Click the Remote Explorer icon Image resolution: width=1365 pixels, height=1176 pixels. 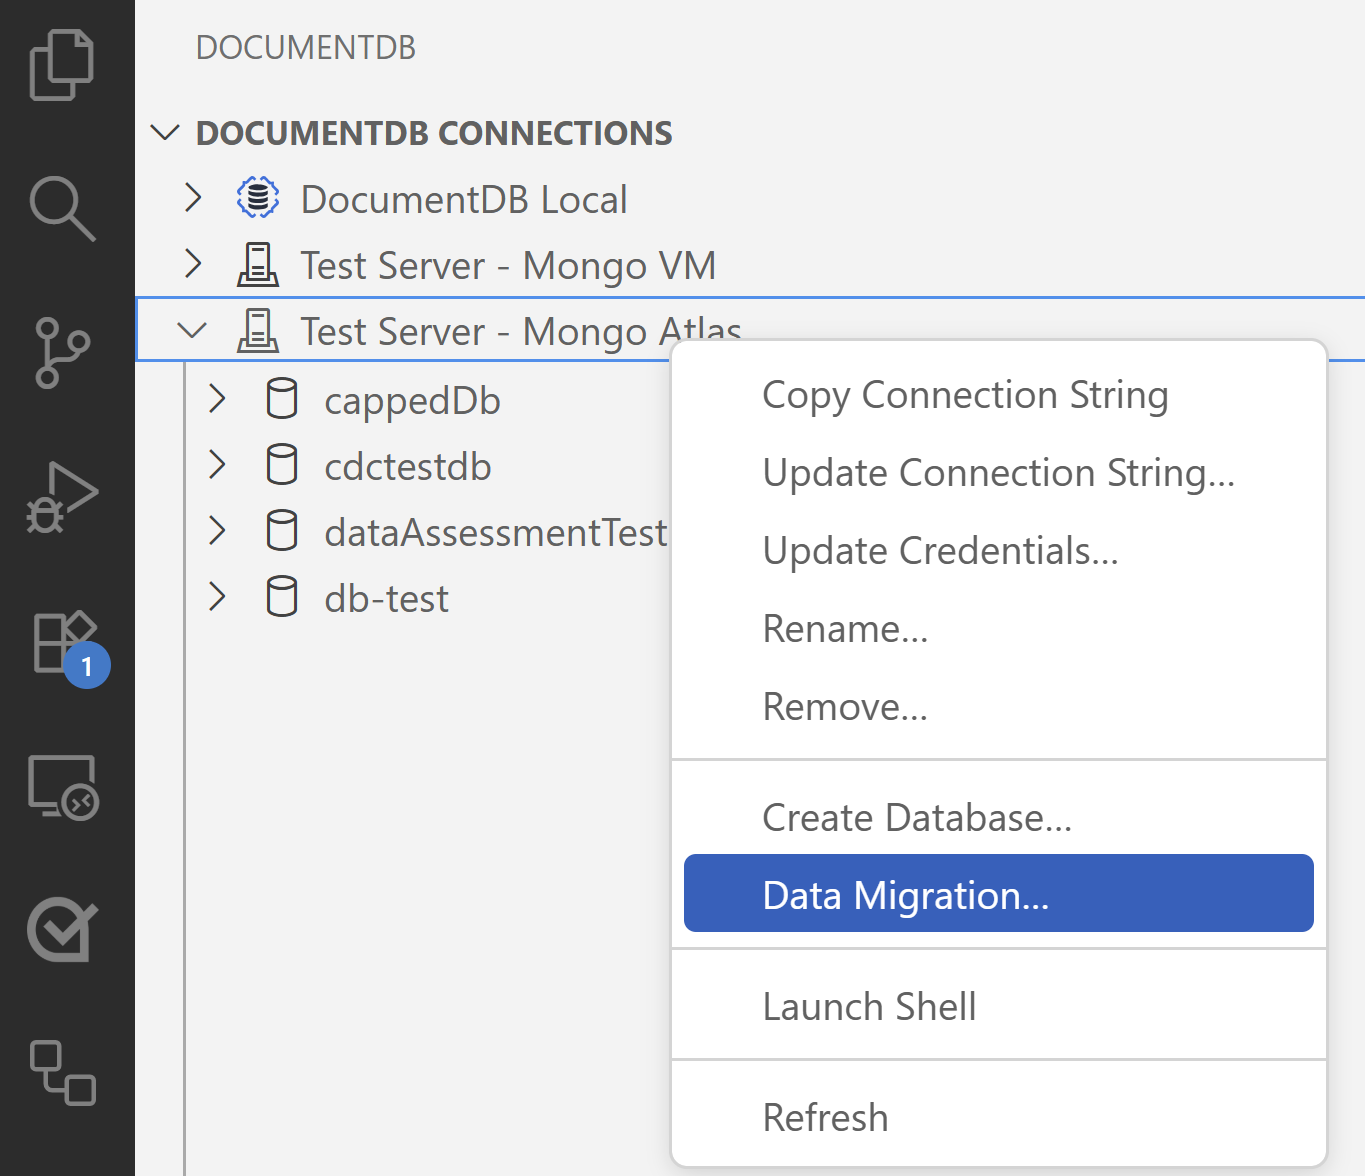(x=63, y=788)
